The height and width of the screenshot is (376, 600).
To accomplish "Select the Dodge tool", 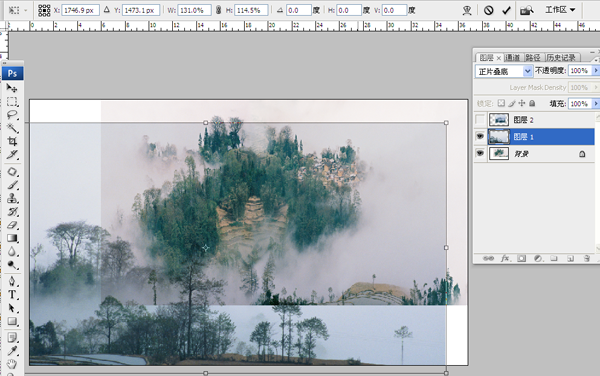I will [x=12, y=265].
